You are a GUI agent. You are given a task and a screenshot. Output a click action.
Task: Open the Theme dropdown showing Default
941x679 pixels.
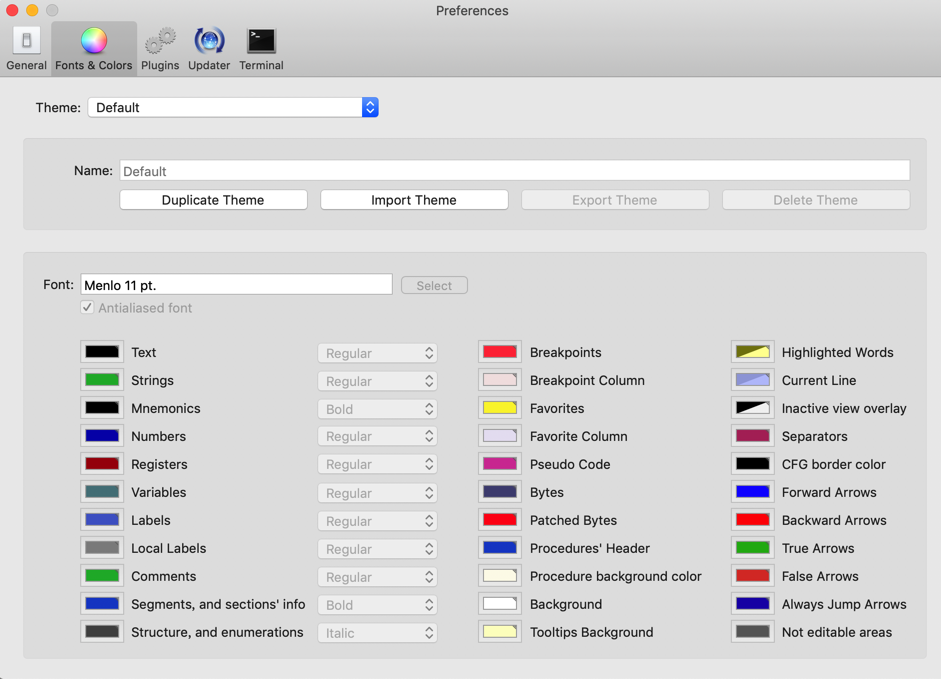233,107
